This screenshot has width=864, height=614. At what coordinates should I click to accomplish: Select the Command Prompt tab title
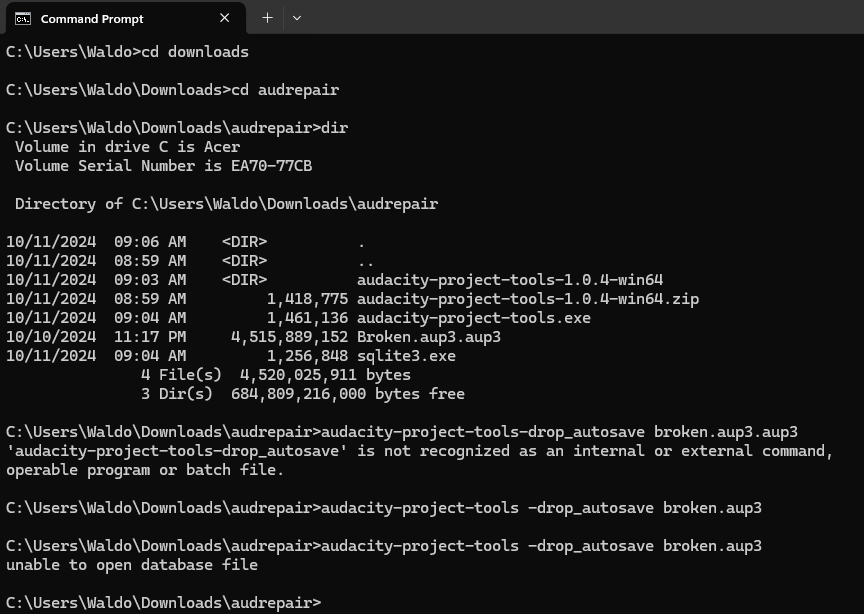point(92,18)
